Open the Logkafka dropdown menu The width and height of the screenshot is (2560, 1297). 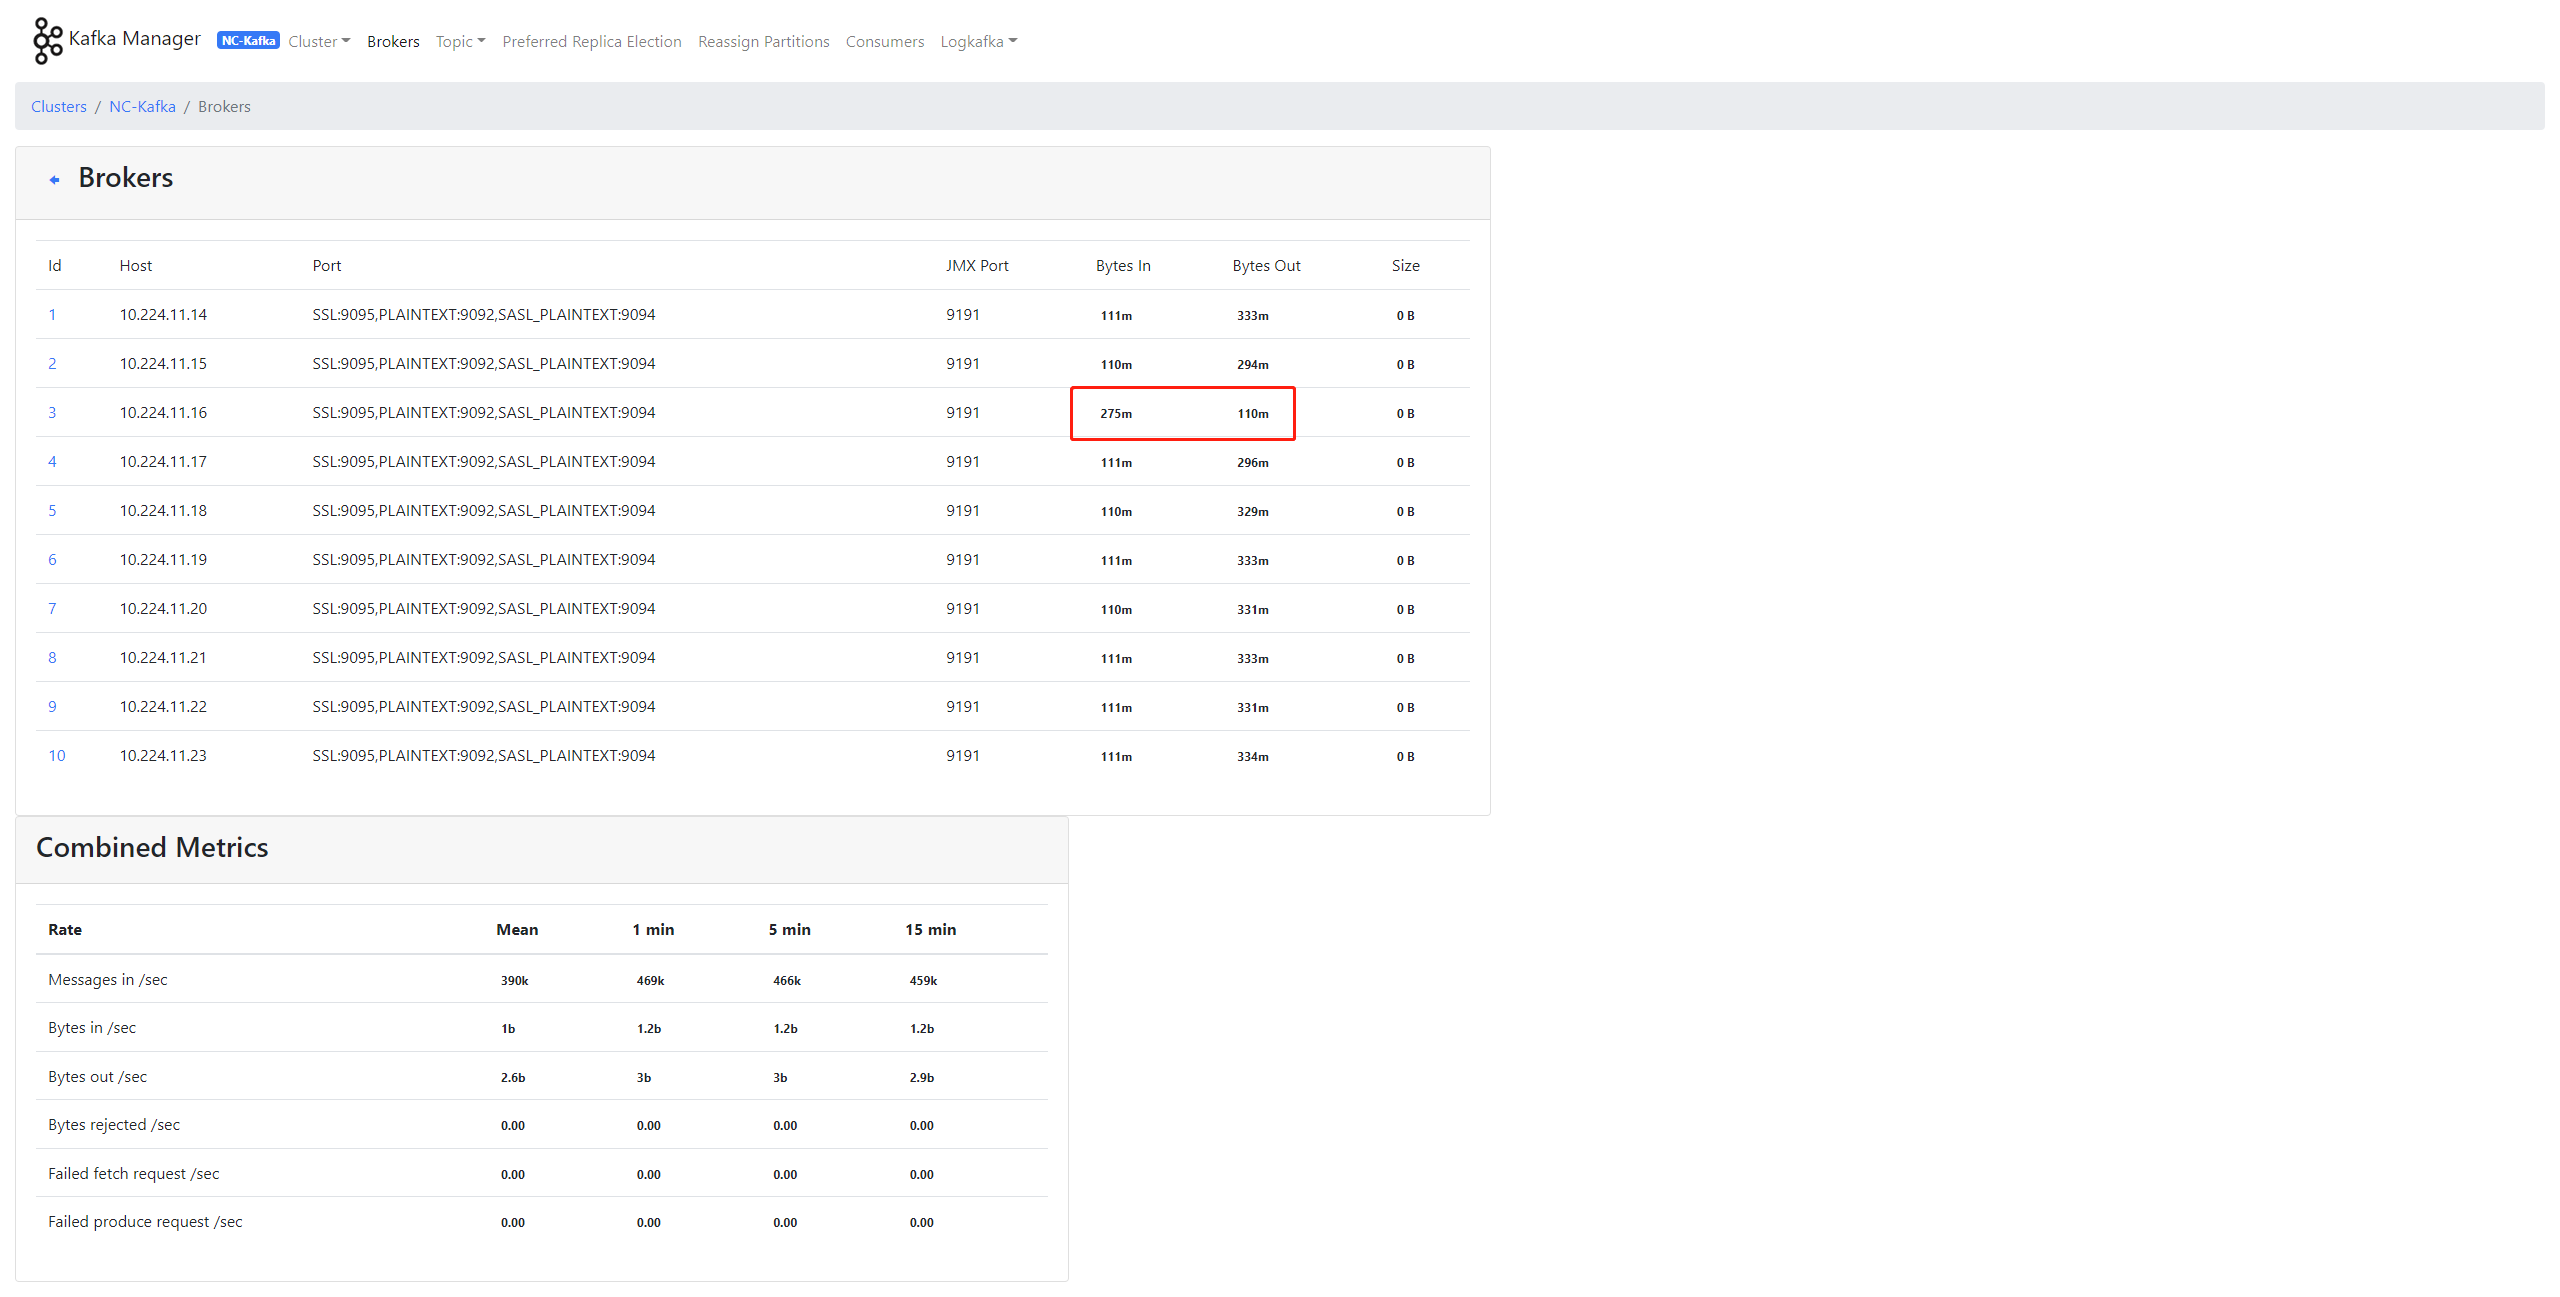pyautogui.click(x=978, y=41)
